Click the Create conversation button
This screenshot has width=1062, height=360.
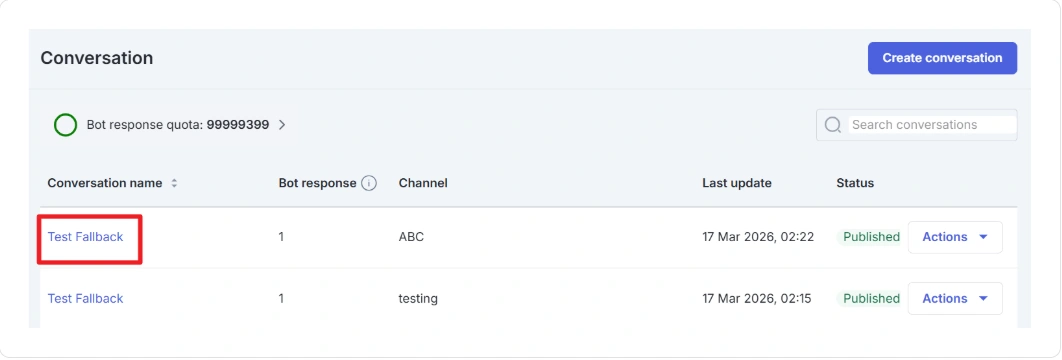(x=942, y=58)
